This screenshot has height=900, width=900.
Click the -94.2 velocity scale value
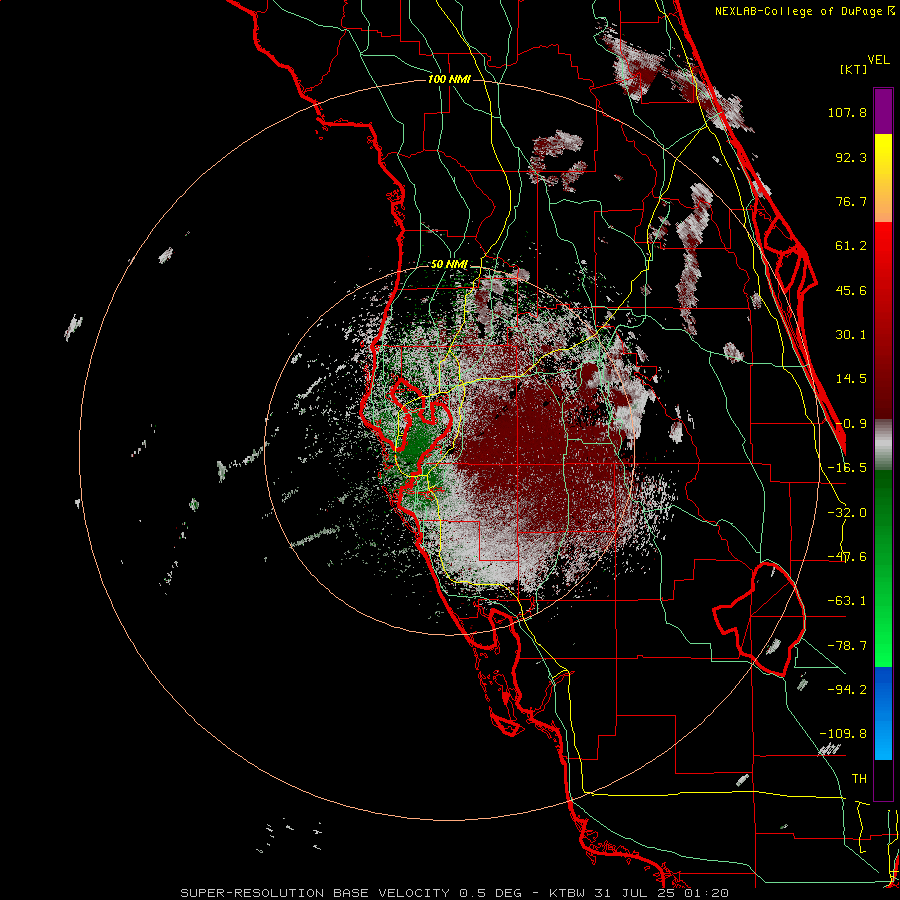click(847, 689)
